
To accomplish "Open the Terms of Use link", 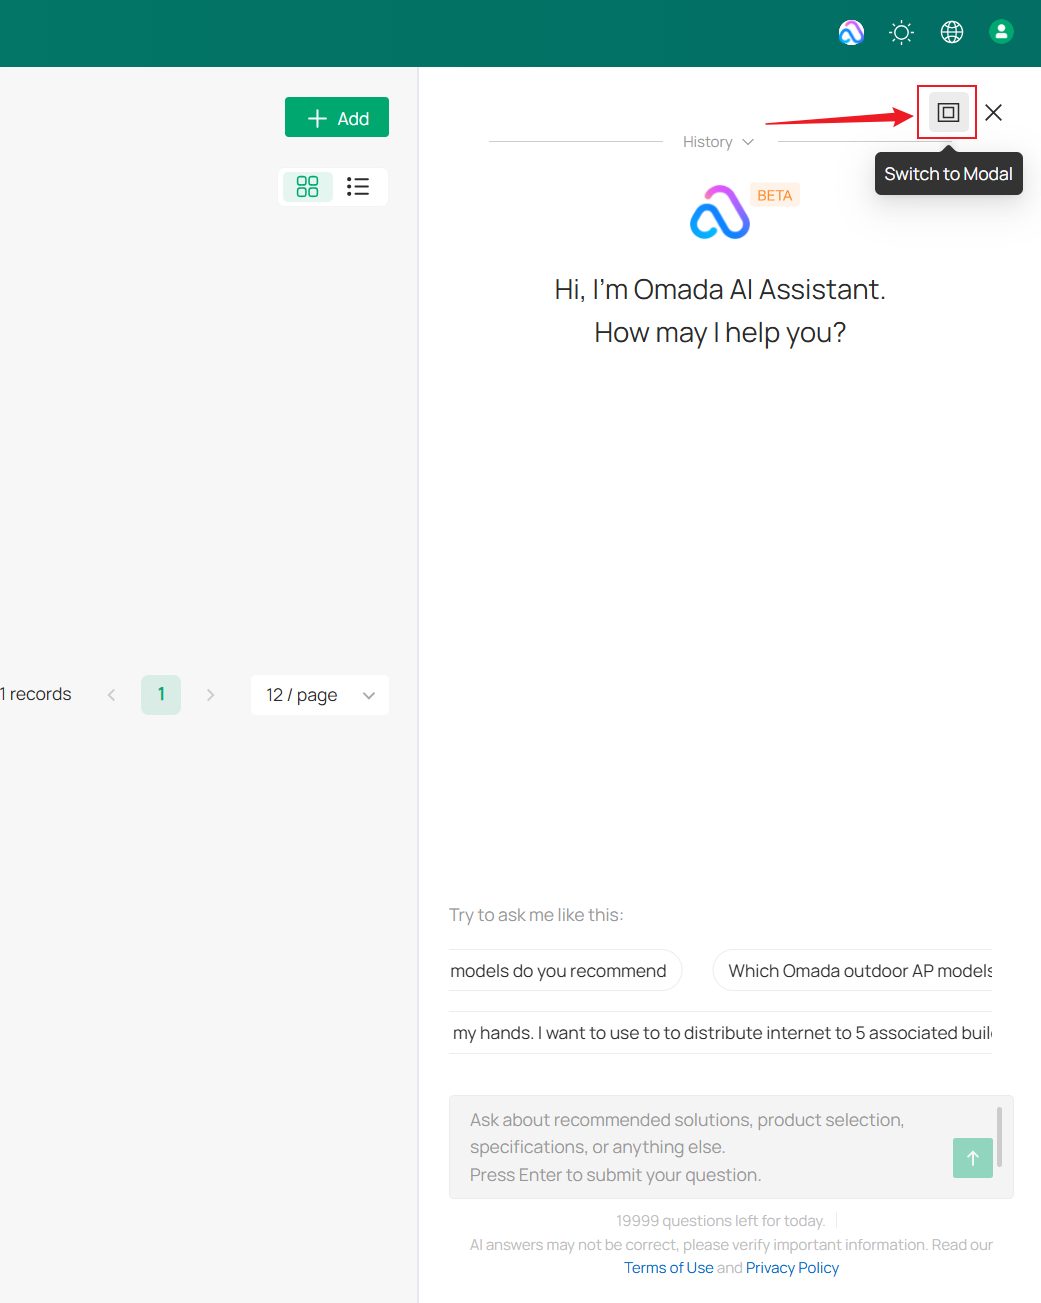I will [x=669, y=1268].
